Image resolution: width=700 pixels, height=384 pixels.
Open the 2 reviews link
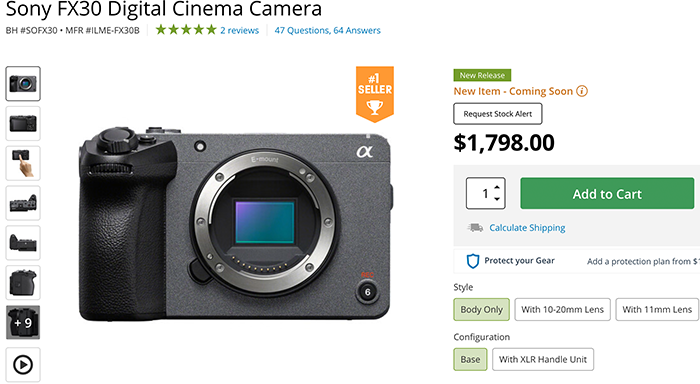coord(239,30)
